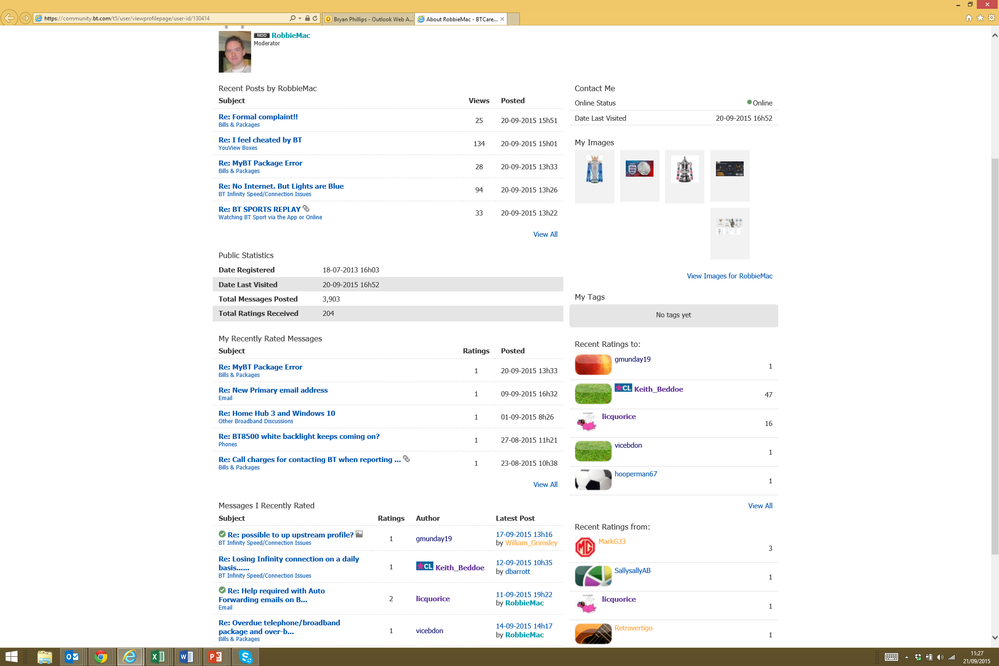Image resolution: width=999 pixels, height=666 pixels.
Task: Open vicebdon profile in Recent Ratings to
Action: 628,445
